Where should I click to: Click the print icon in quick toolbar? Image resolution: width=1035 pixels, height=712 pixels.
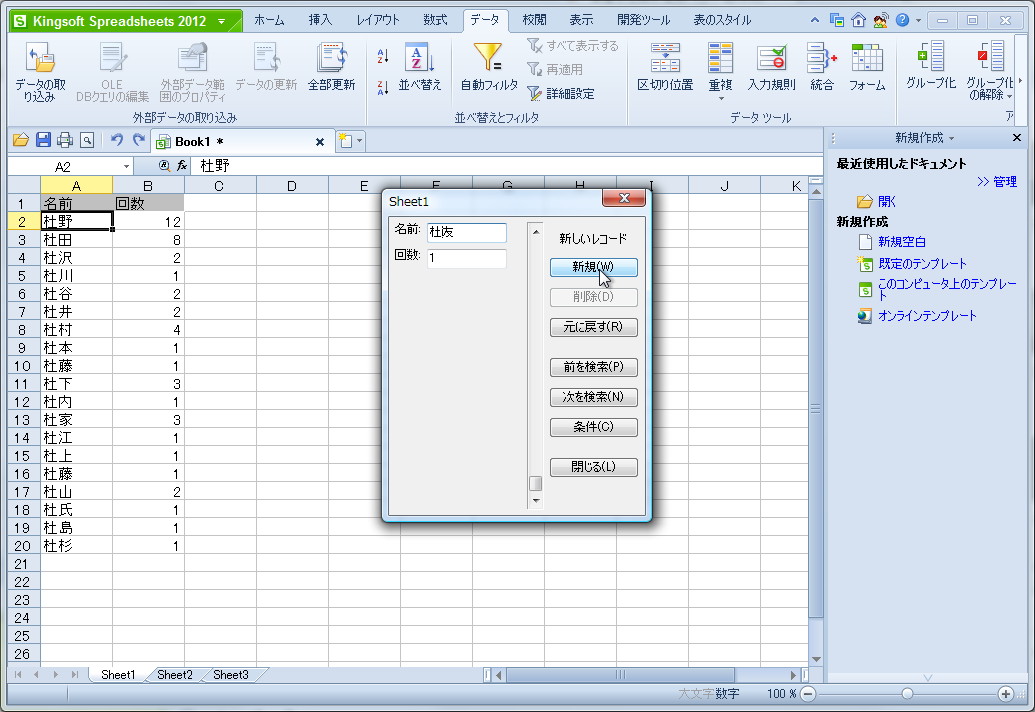click(x=65, y=140)
